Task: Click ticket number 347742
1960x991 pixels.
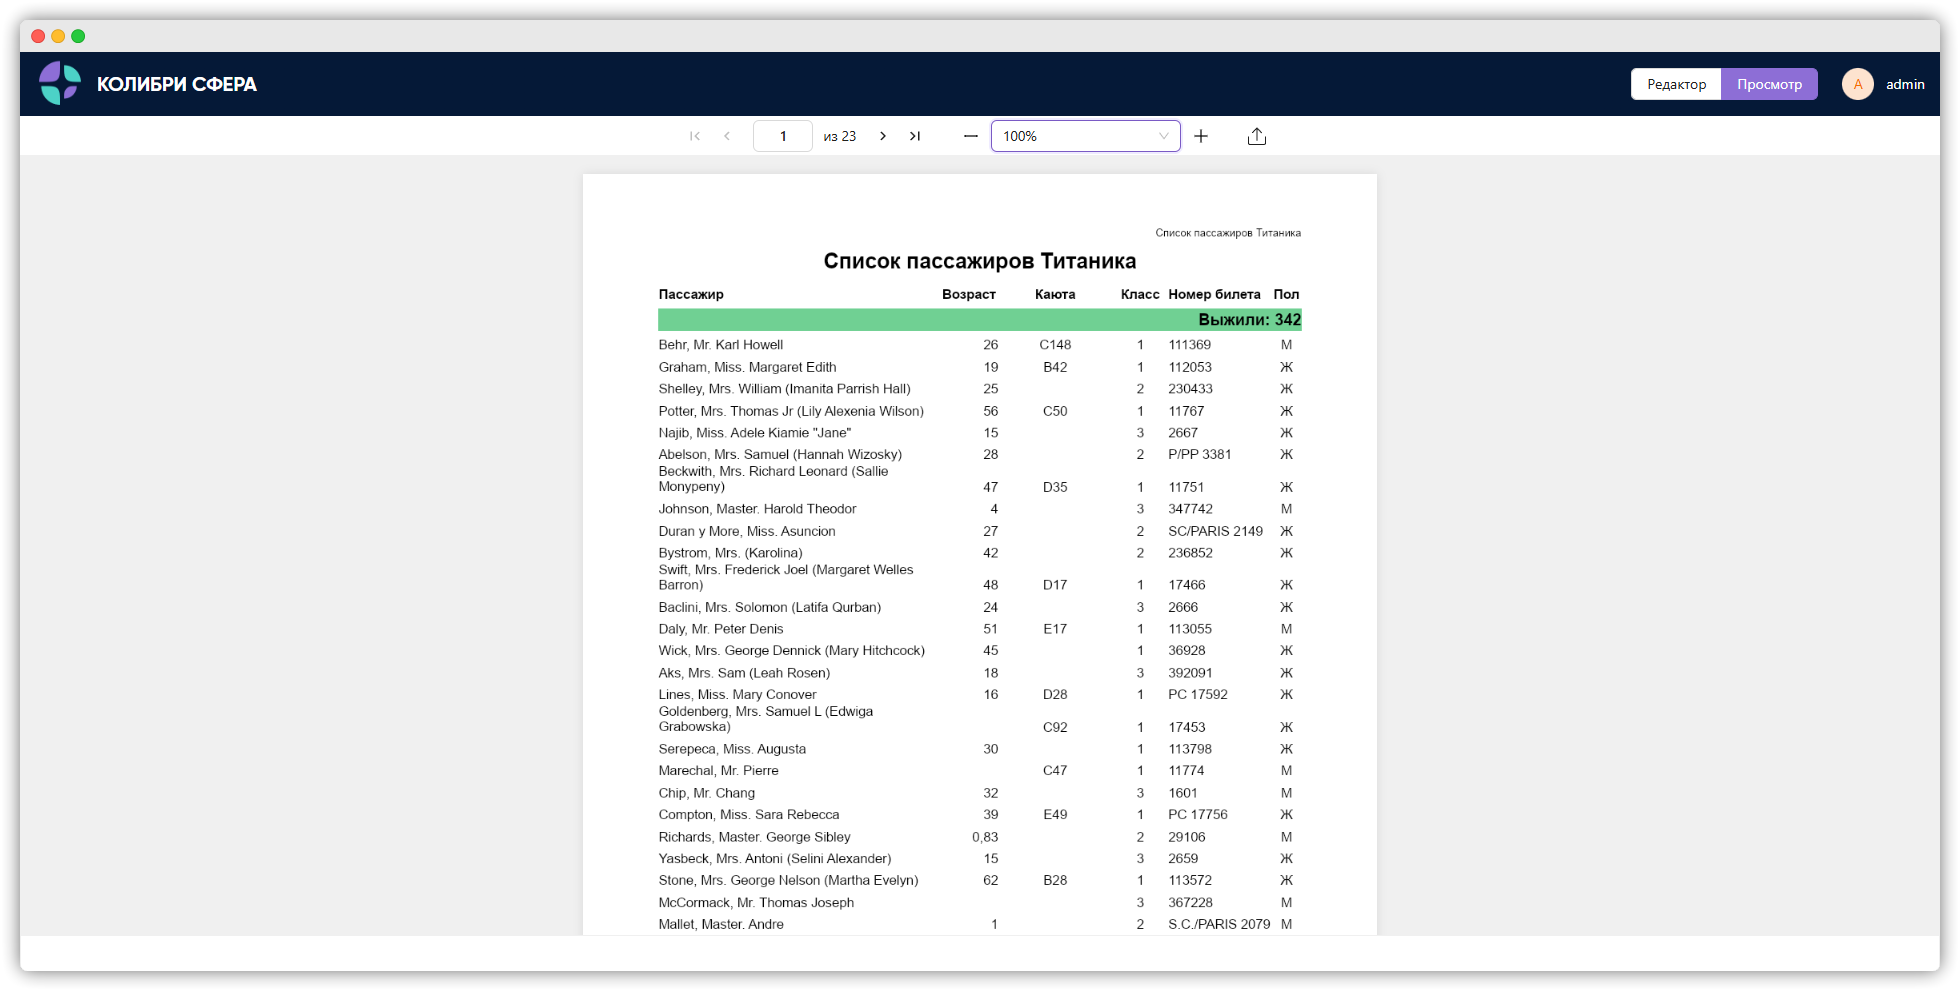Action: [1190, 509]
